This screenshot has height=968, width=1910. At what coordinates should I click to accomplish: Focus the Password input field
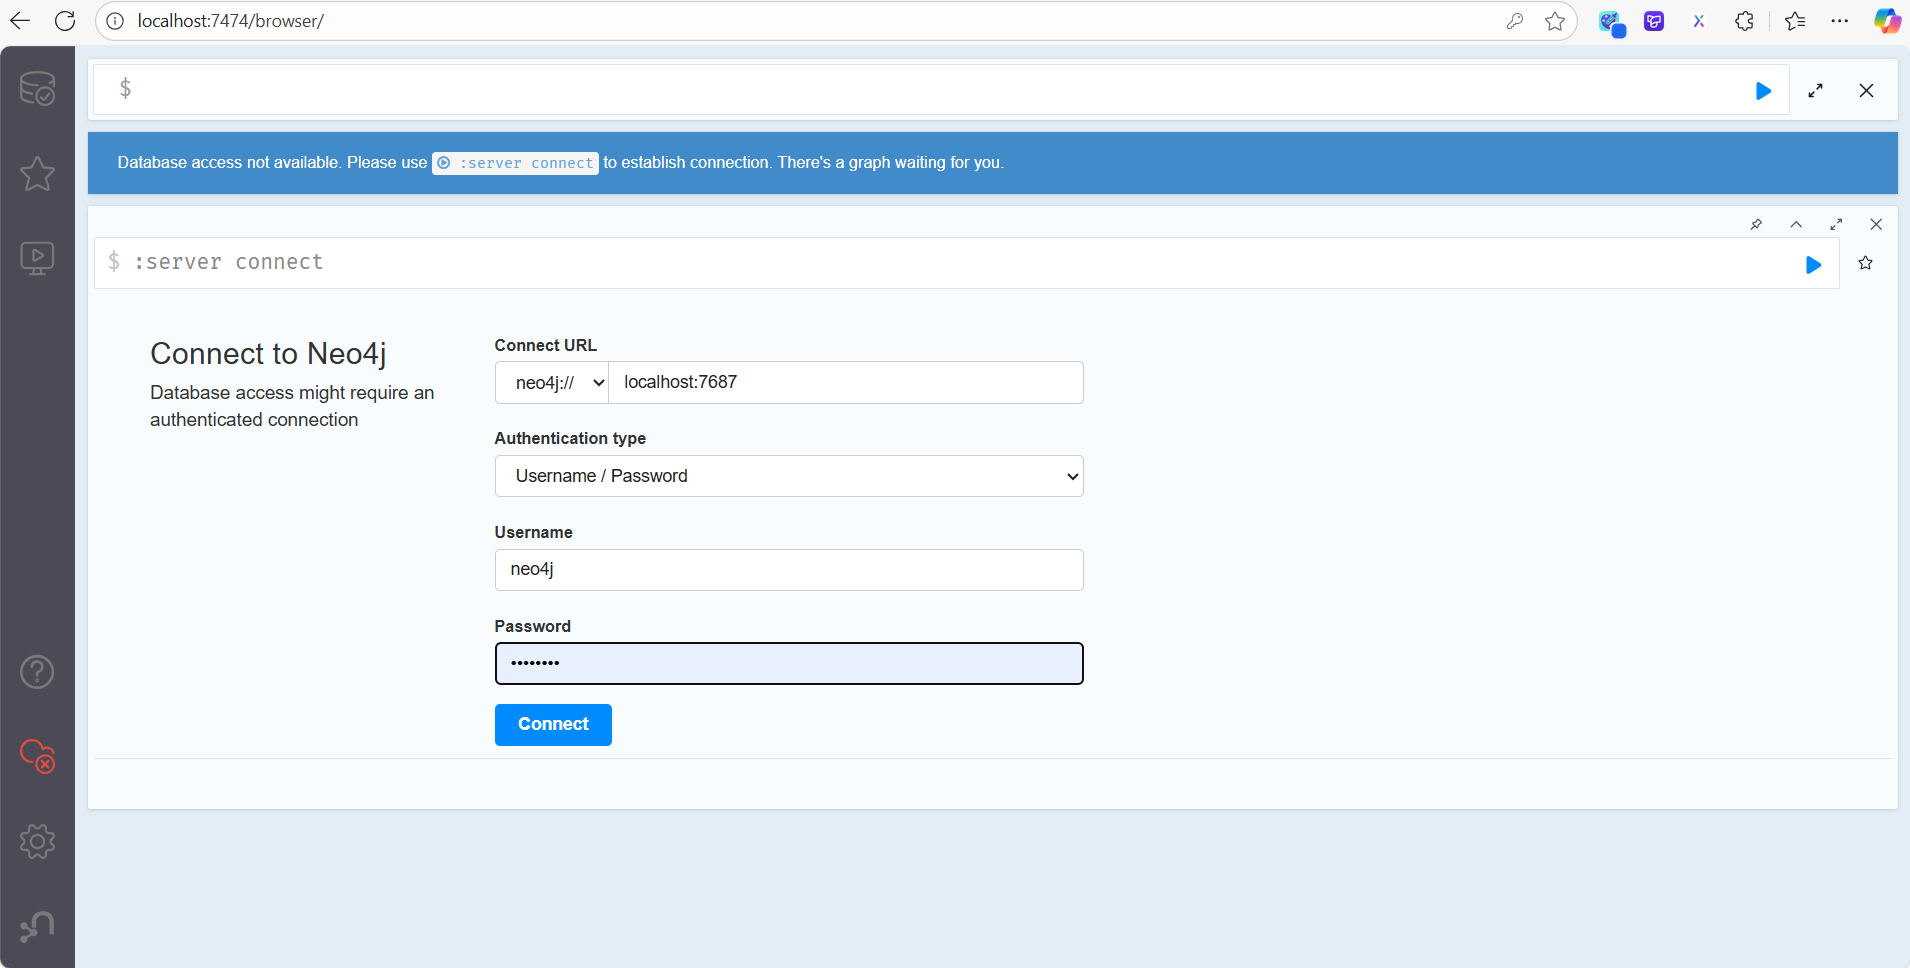click(x=789, y=664)
